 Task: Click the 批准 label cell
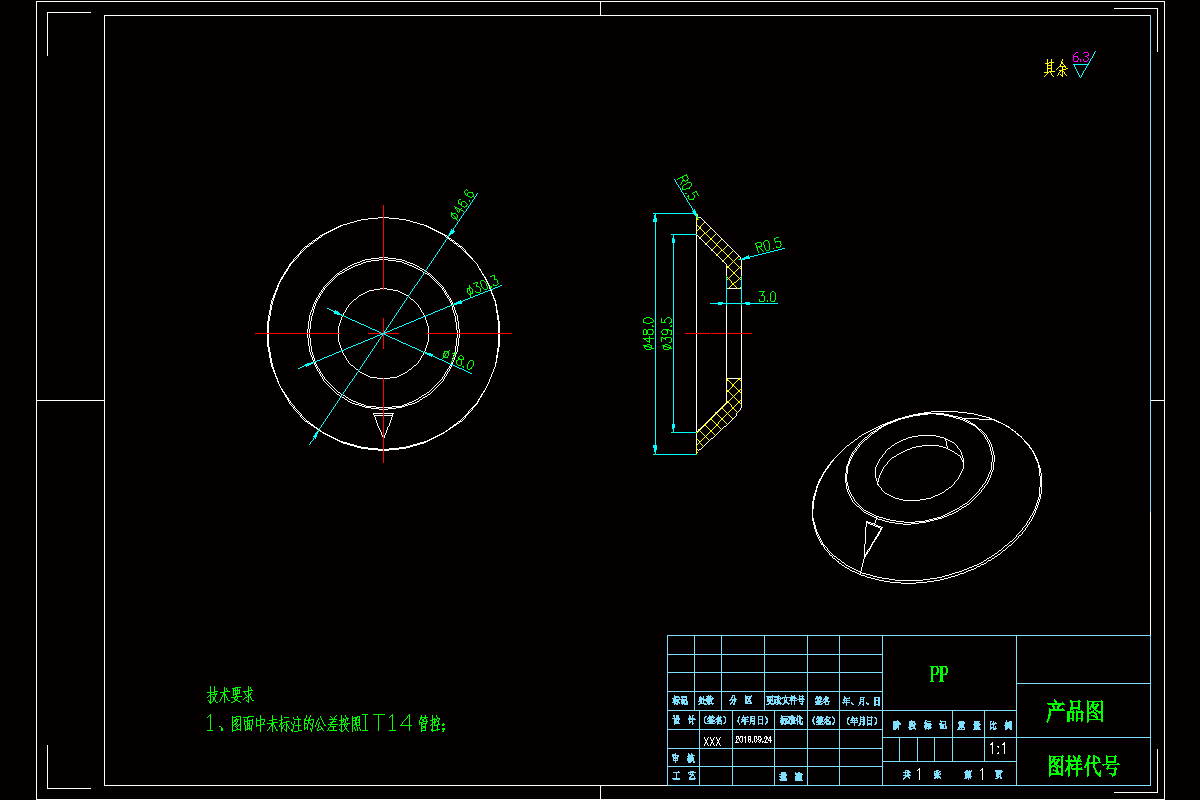(x=791, y=776)
